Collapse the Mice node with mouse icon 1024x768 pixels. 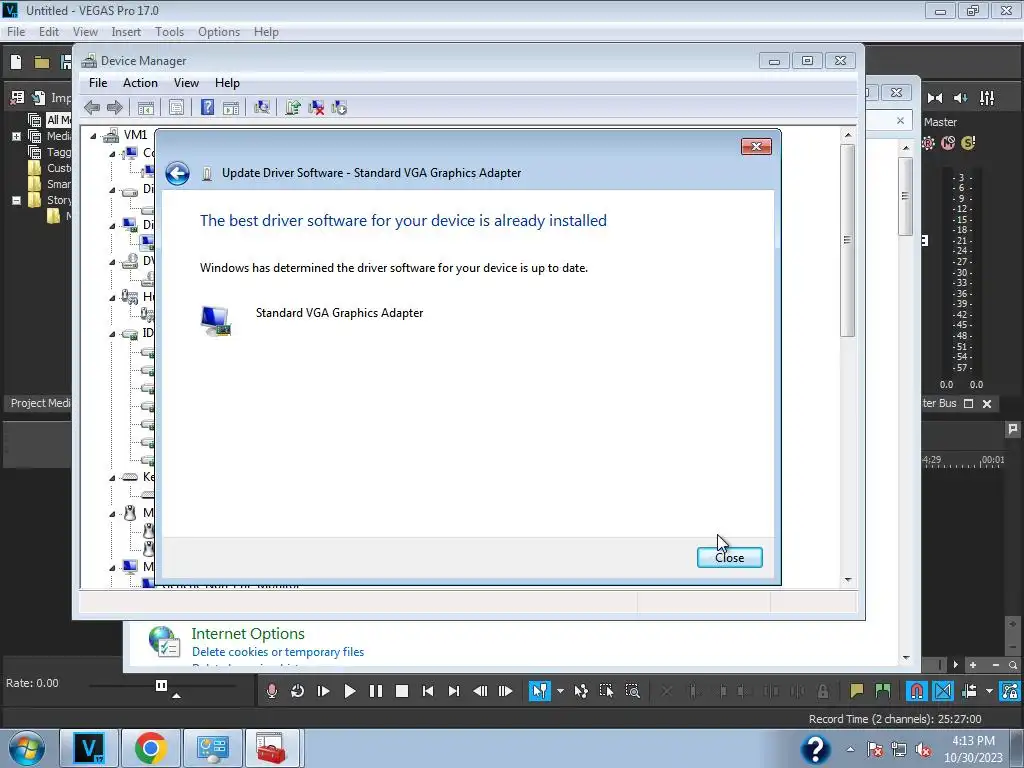[112, 513]
